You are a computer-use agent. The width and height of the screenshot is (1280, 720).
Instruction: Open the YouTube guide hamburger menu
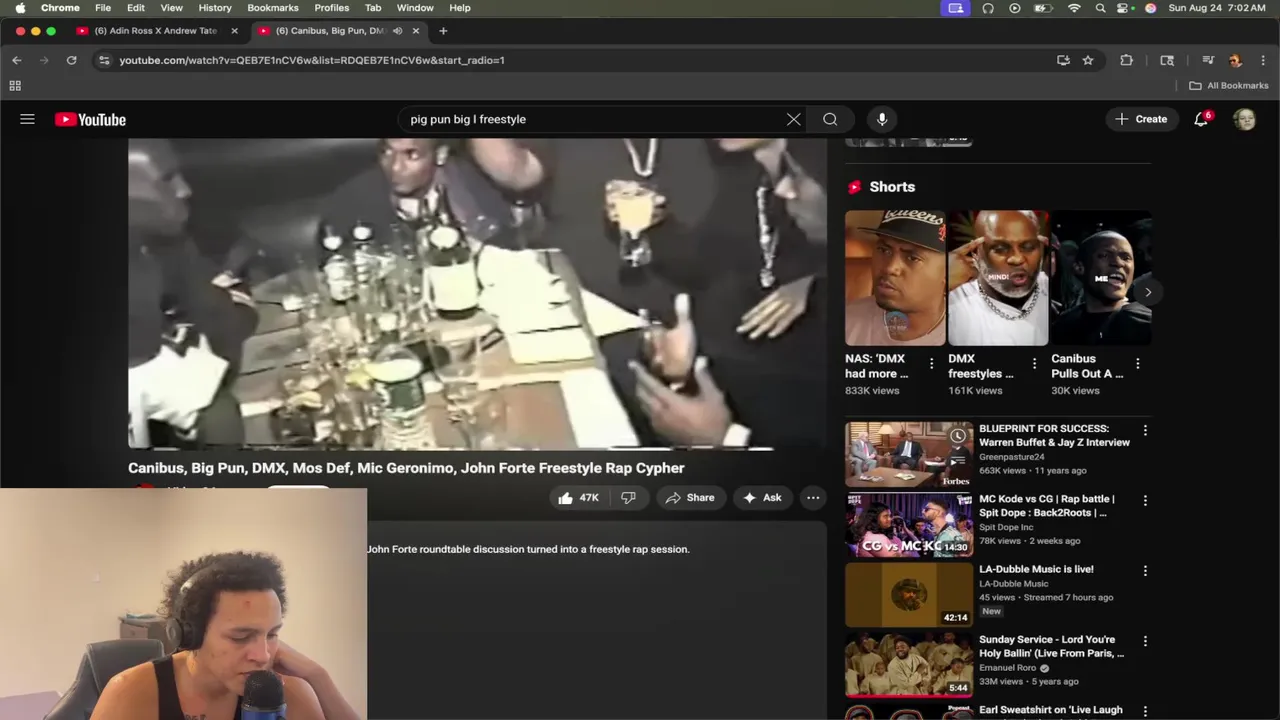point(27,119)
